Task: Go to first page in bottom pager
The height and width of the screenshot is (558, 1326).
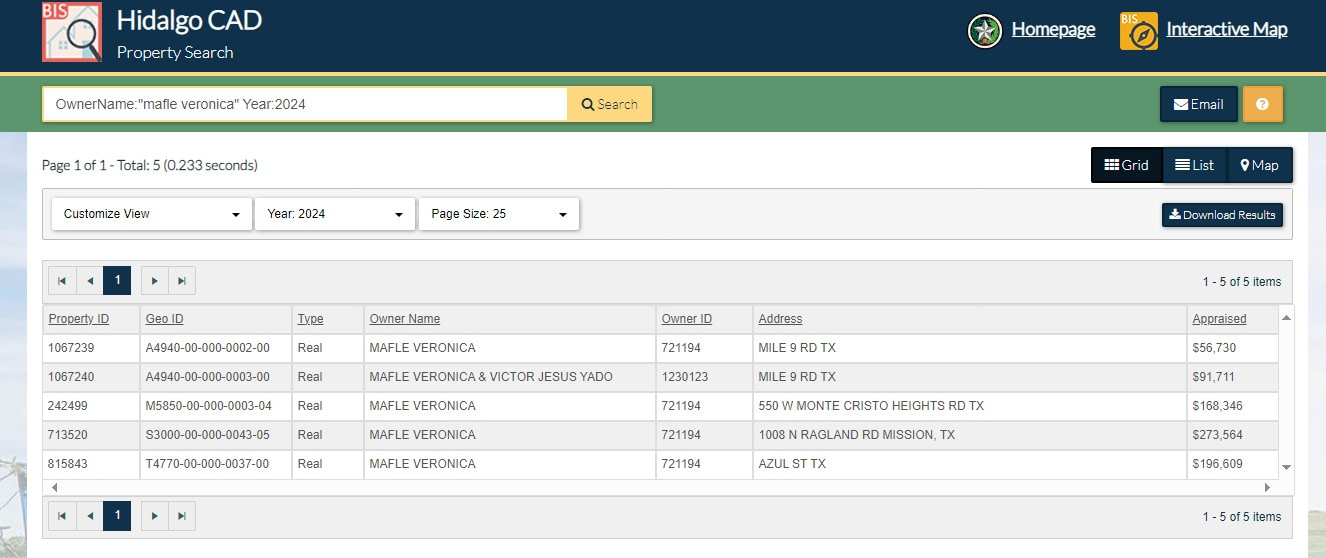Action: pyautogui.click(x=62, y=516)
